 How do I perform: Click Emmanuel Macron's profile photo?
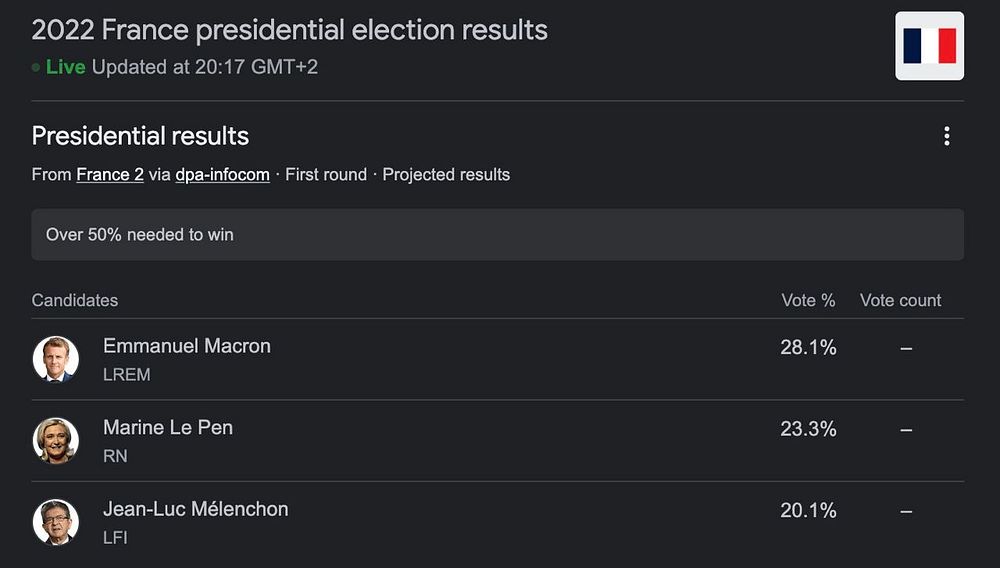pyautogui.click(x=56, y=359)
